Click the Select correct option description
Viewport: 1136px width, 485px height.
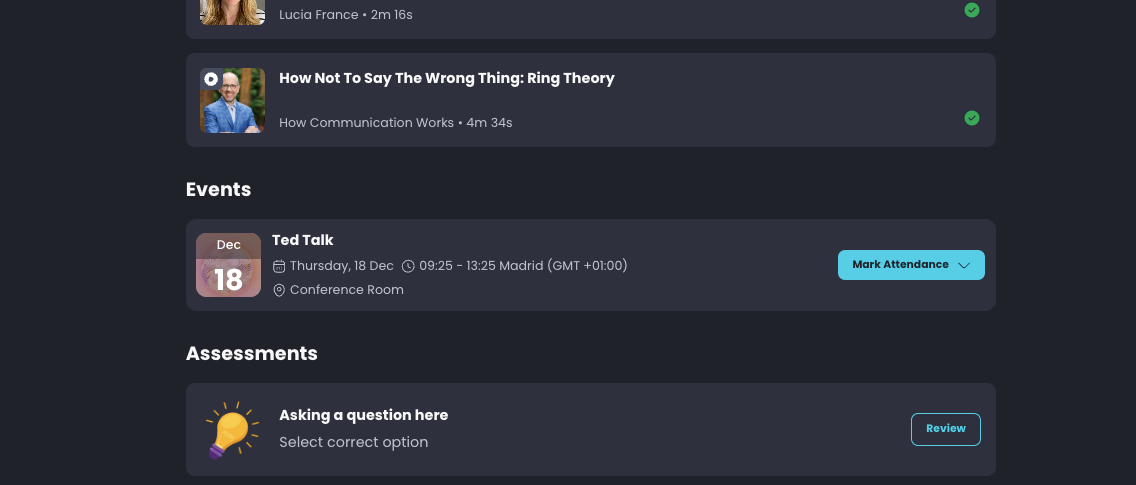tap(354, 442)
